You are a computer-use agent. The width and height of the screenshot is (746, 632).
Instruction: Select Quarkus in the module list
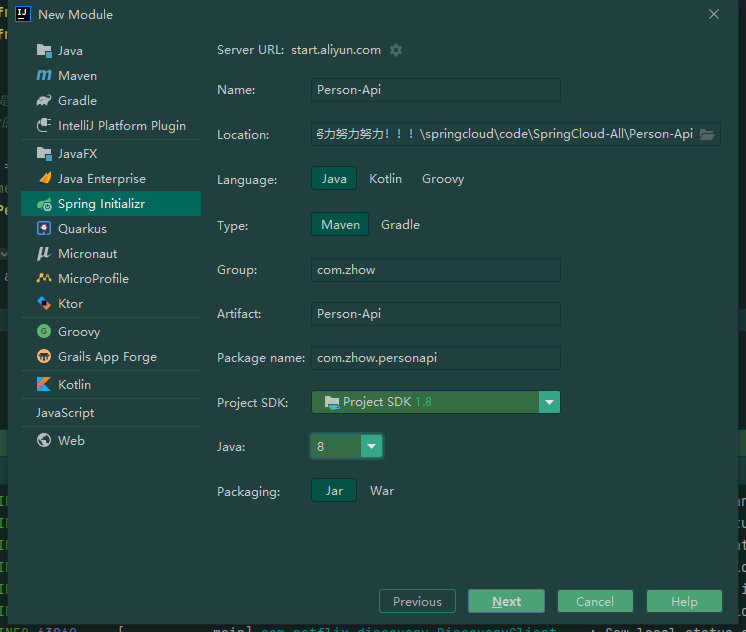click(111, 228)
